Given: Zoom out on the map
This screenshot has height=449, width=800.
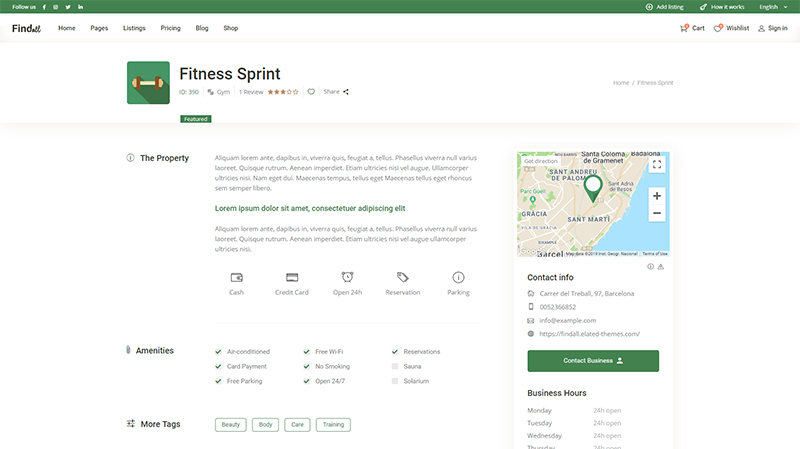Looking at the screenshot, I should tap(656, 214).
